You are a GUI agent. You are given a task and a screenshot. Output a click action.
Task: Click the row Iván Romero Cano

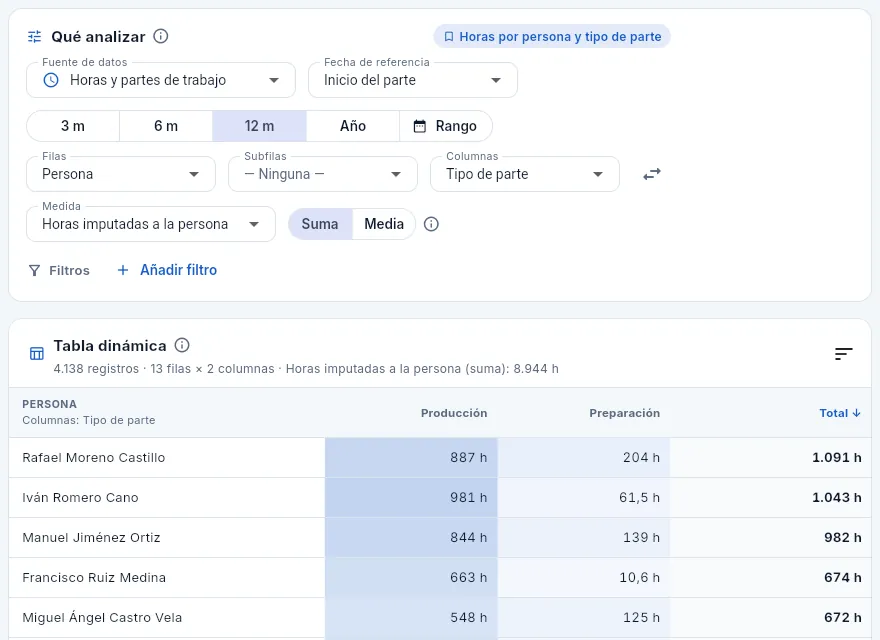(x=440, y=497)
